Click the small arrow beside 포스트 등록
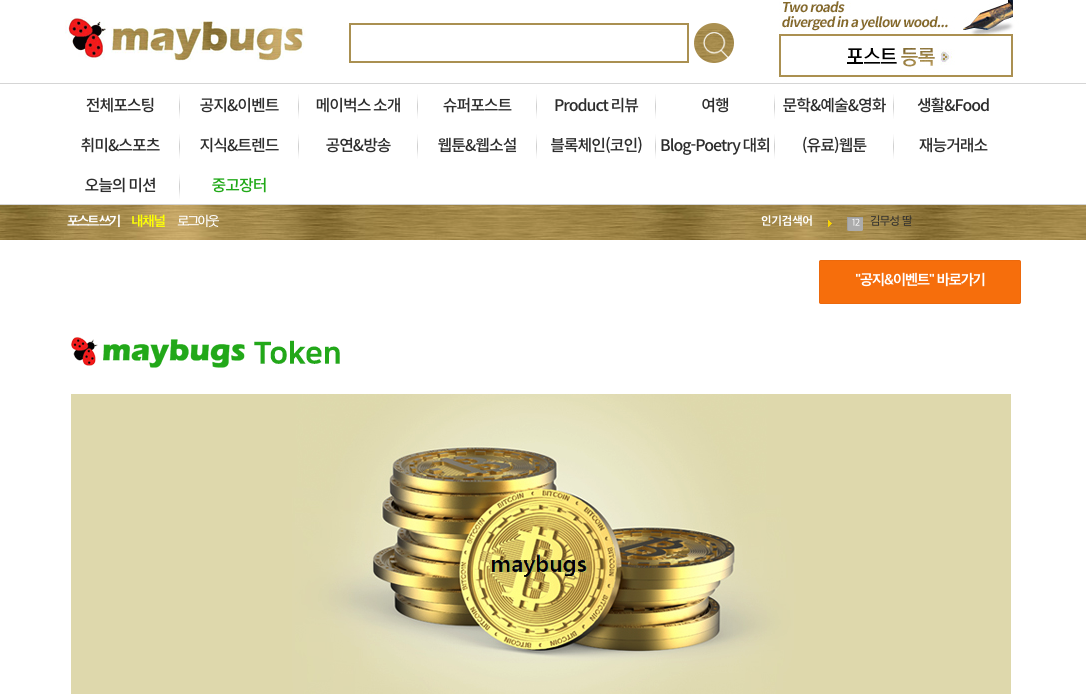1086x700 pixels. coord(945,57)
